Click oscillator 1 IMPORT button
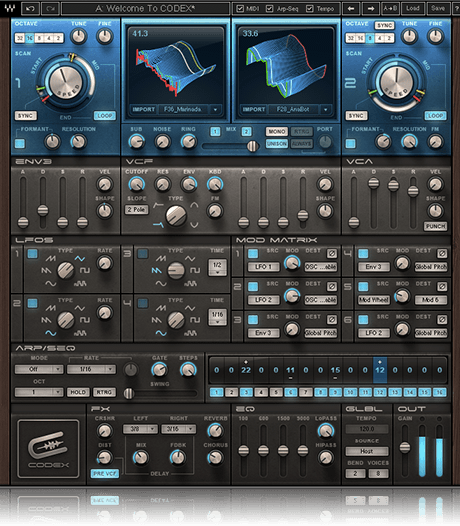 coord(144,109)
